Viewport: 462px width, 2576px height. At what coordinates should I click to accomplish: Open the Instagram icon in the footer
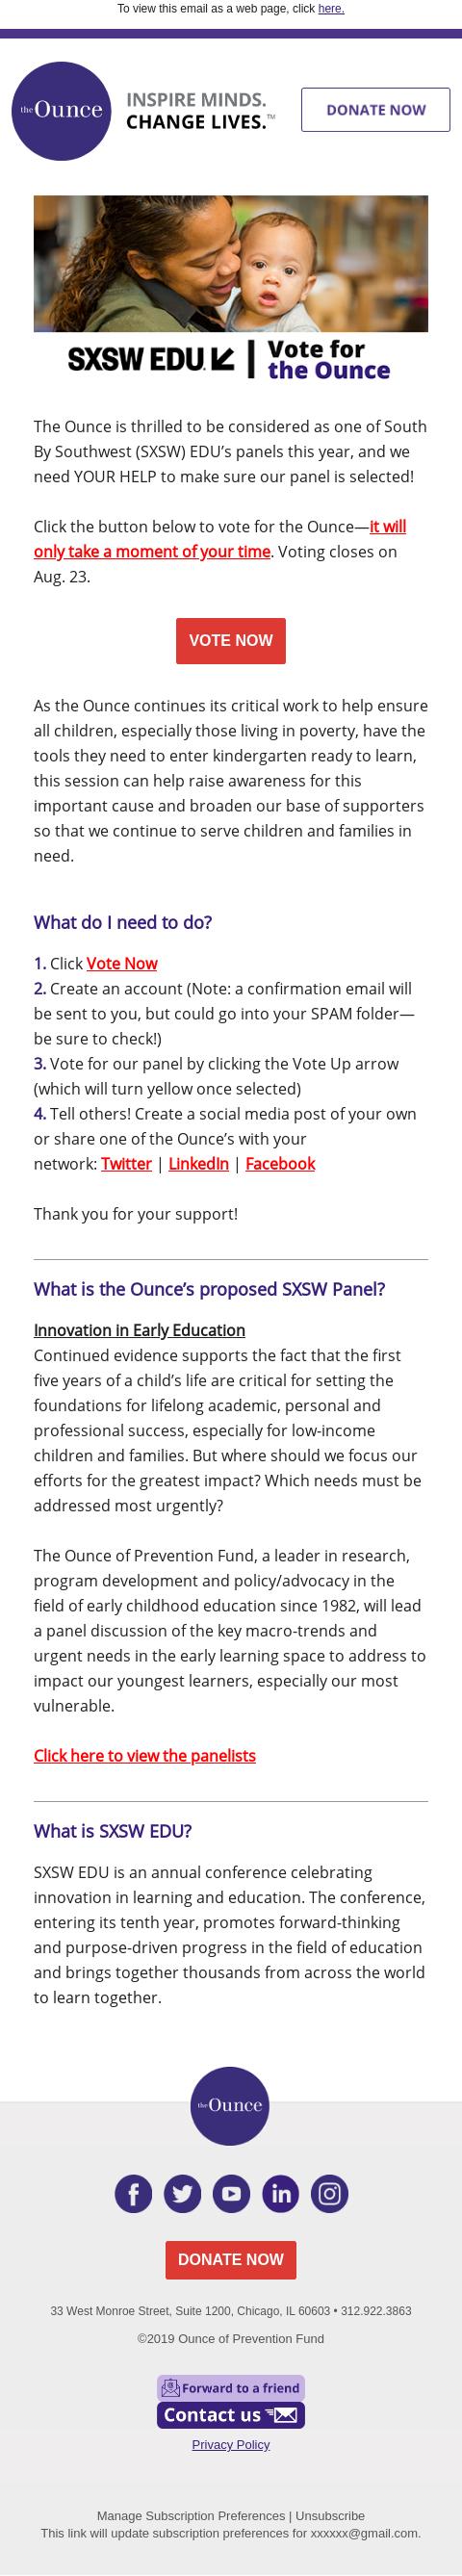[x=330, y=2194]
